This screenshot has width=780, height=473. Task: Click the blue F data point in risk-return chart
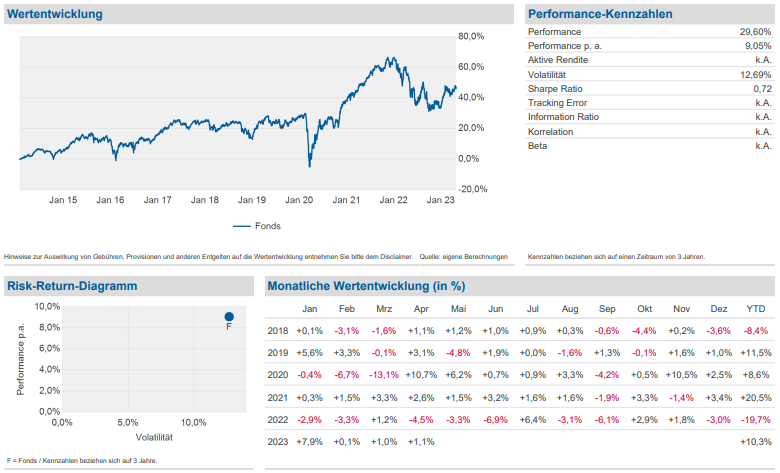tap(229, 317)
